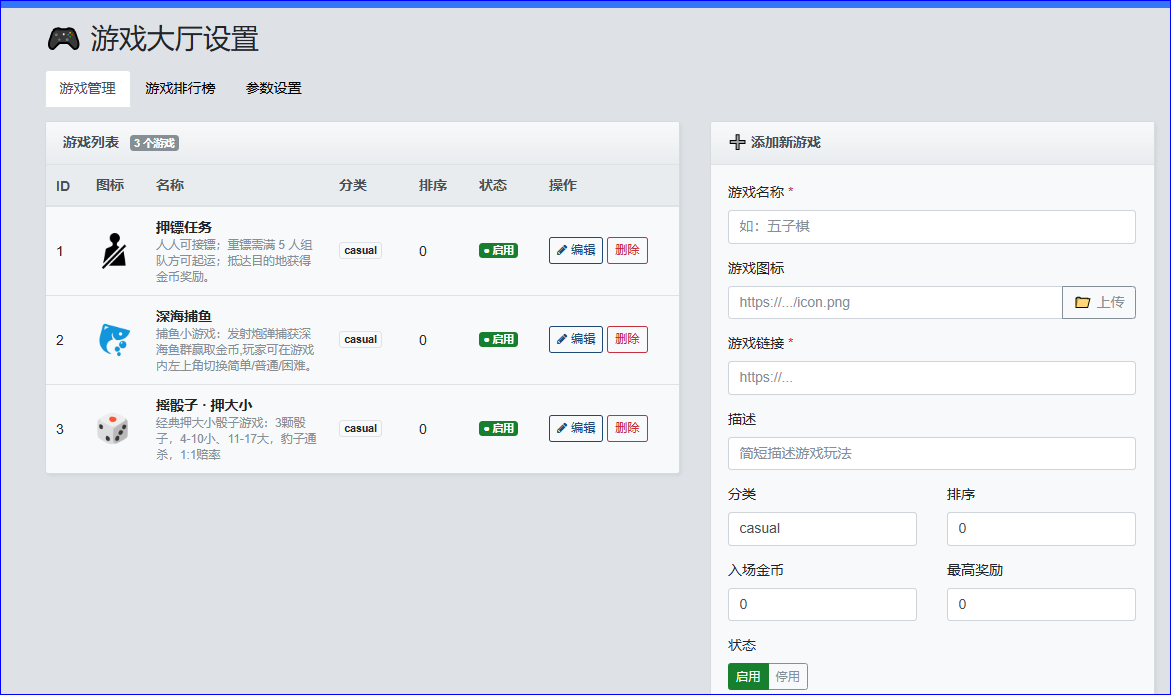Click the 3 个游戏 count badge
Screen dimensions: 1171x695
coord(155,143)
